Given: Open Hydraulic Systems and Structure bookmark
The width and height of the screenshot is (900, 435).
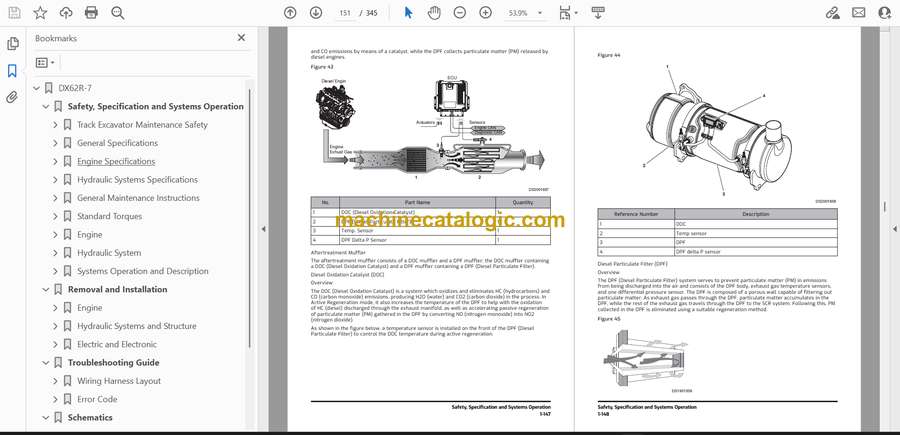Looking at the screenshot, I should tap(137, 326).
